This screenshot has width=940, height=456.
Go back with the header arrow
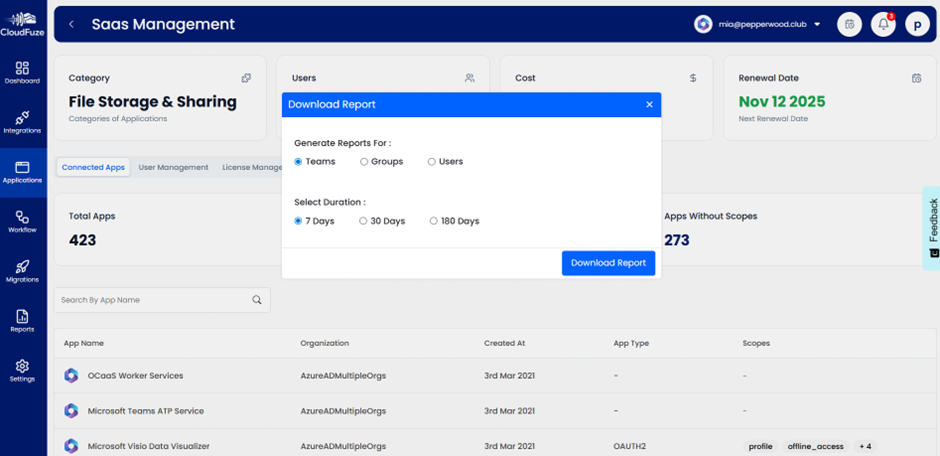[71, 25]
